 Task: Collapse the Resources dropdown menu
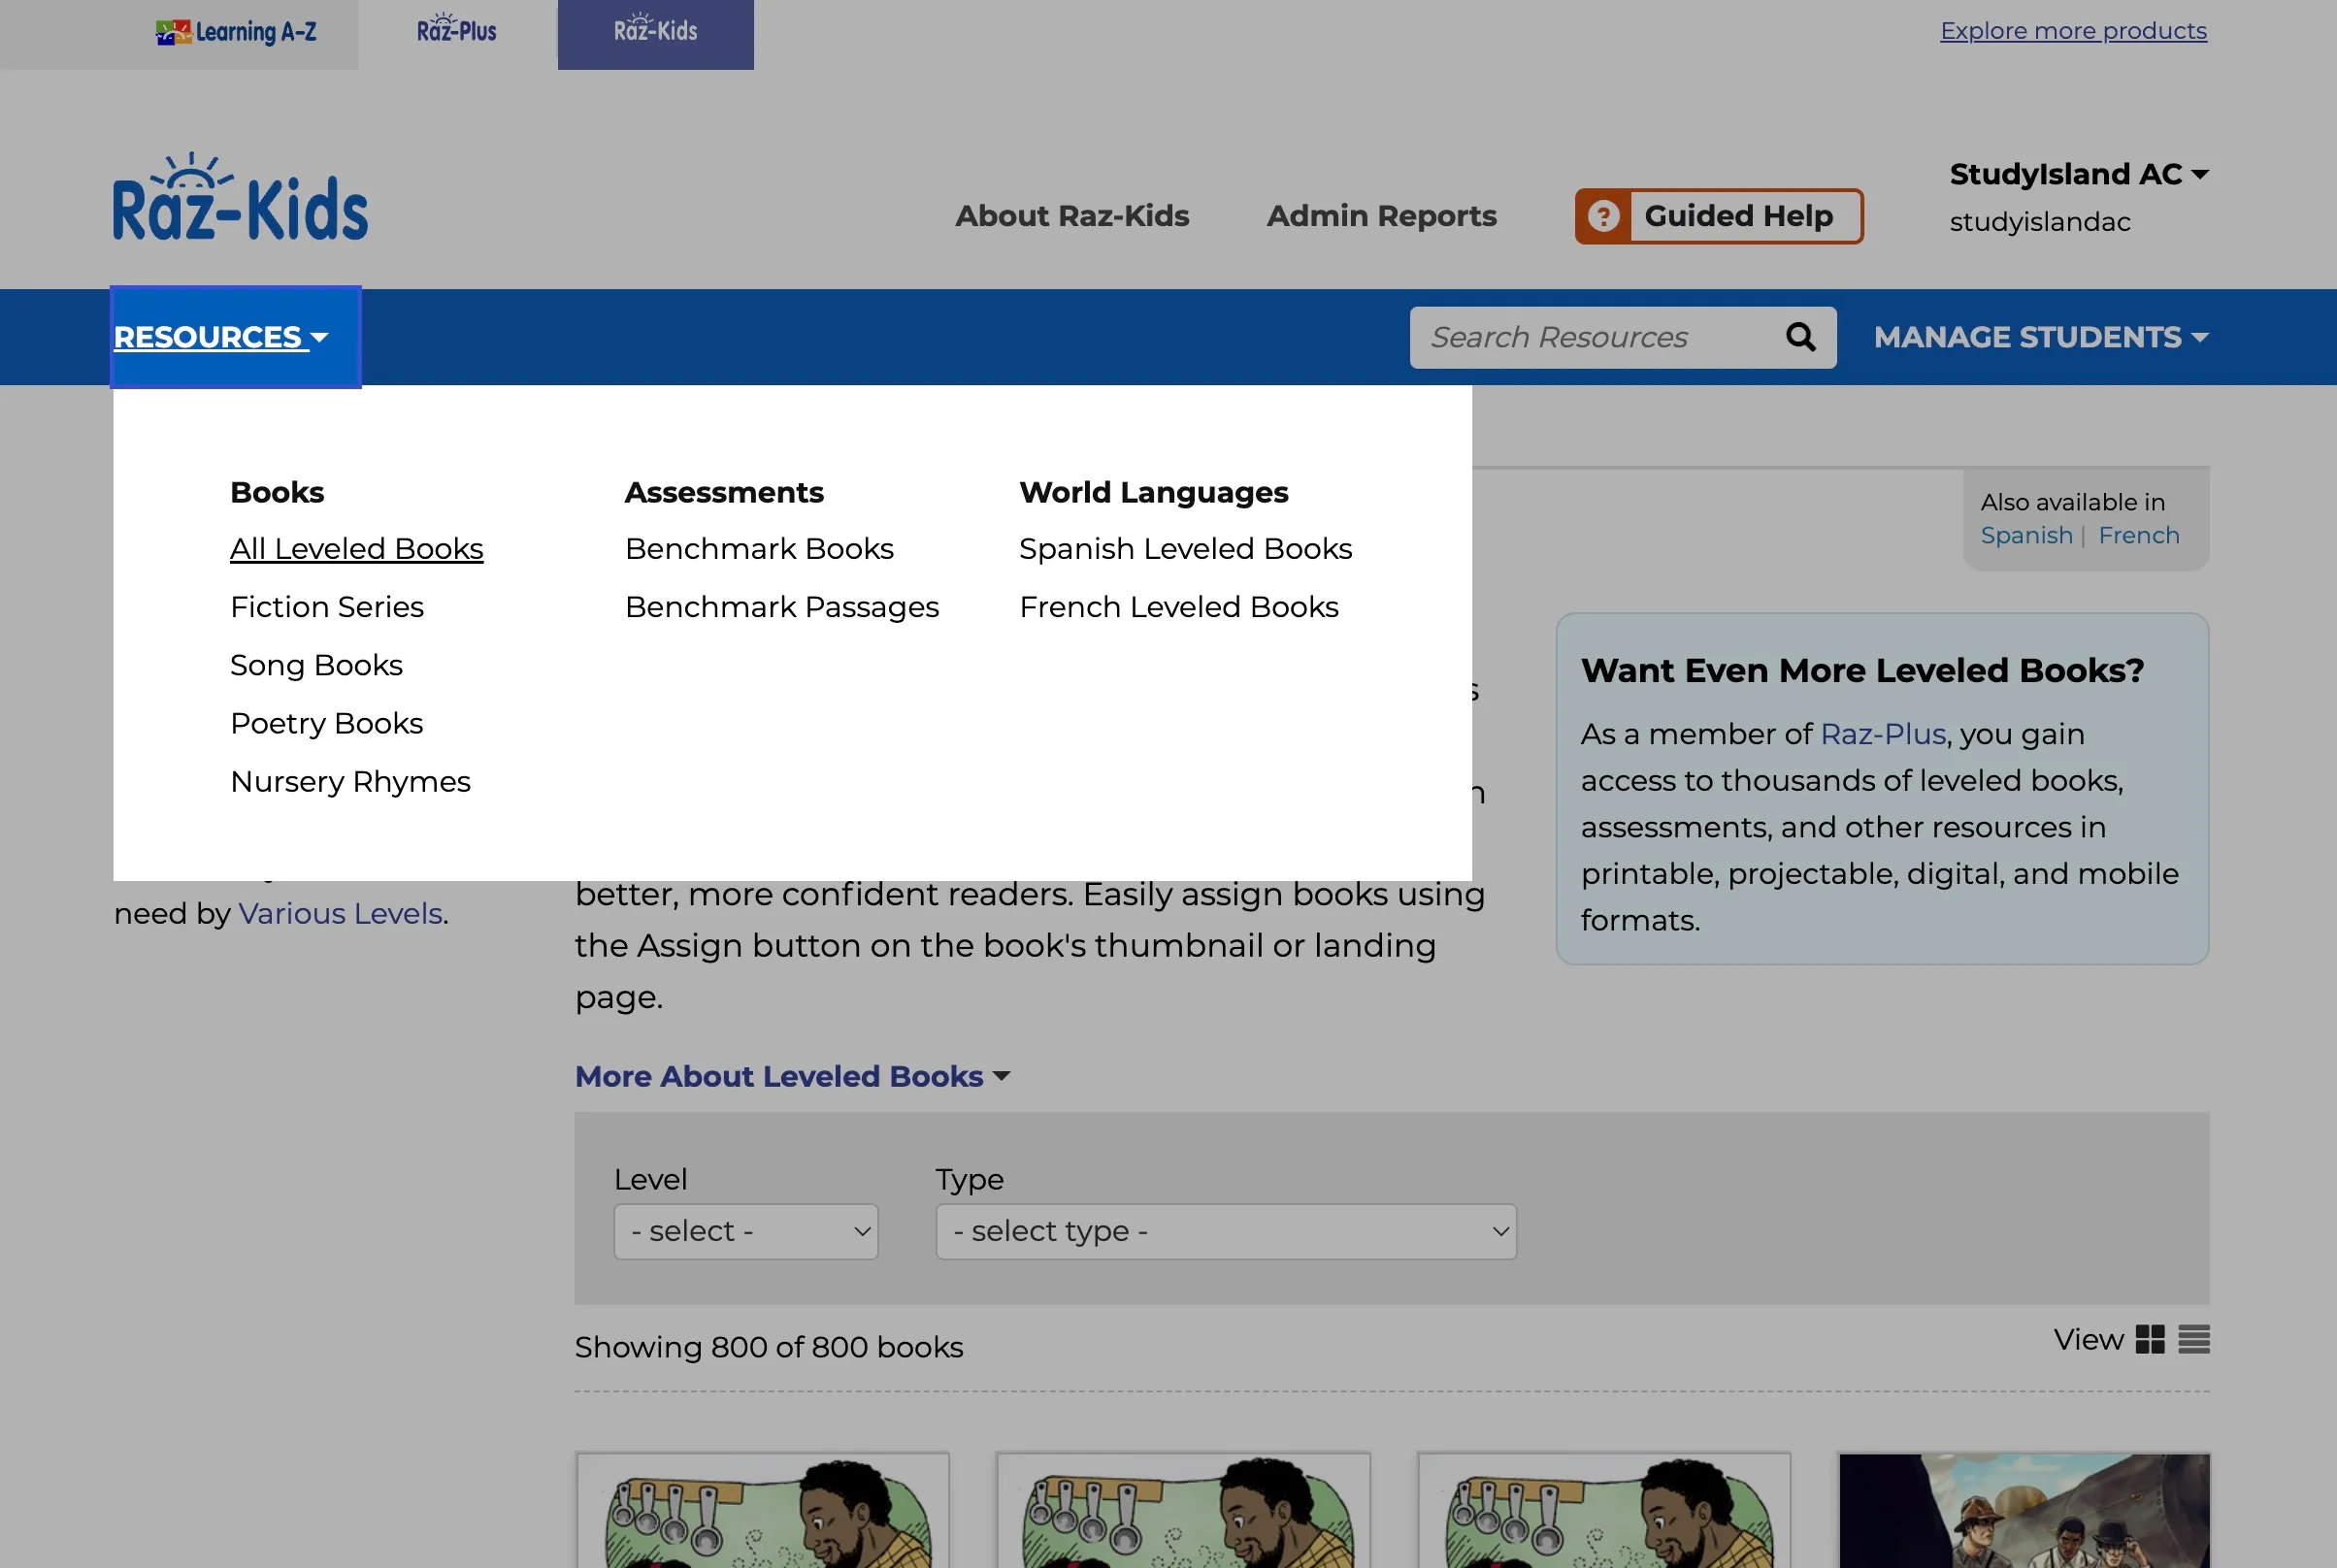click(x=235, y=337)
